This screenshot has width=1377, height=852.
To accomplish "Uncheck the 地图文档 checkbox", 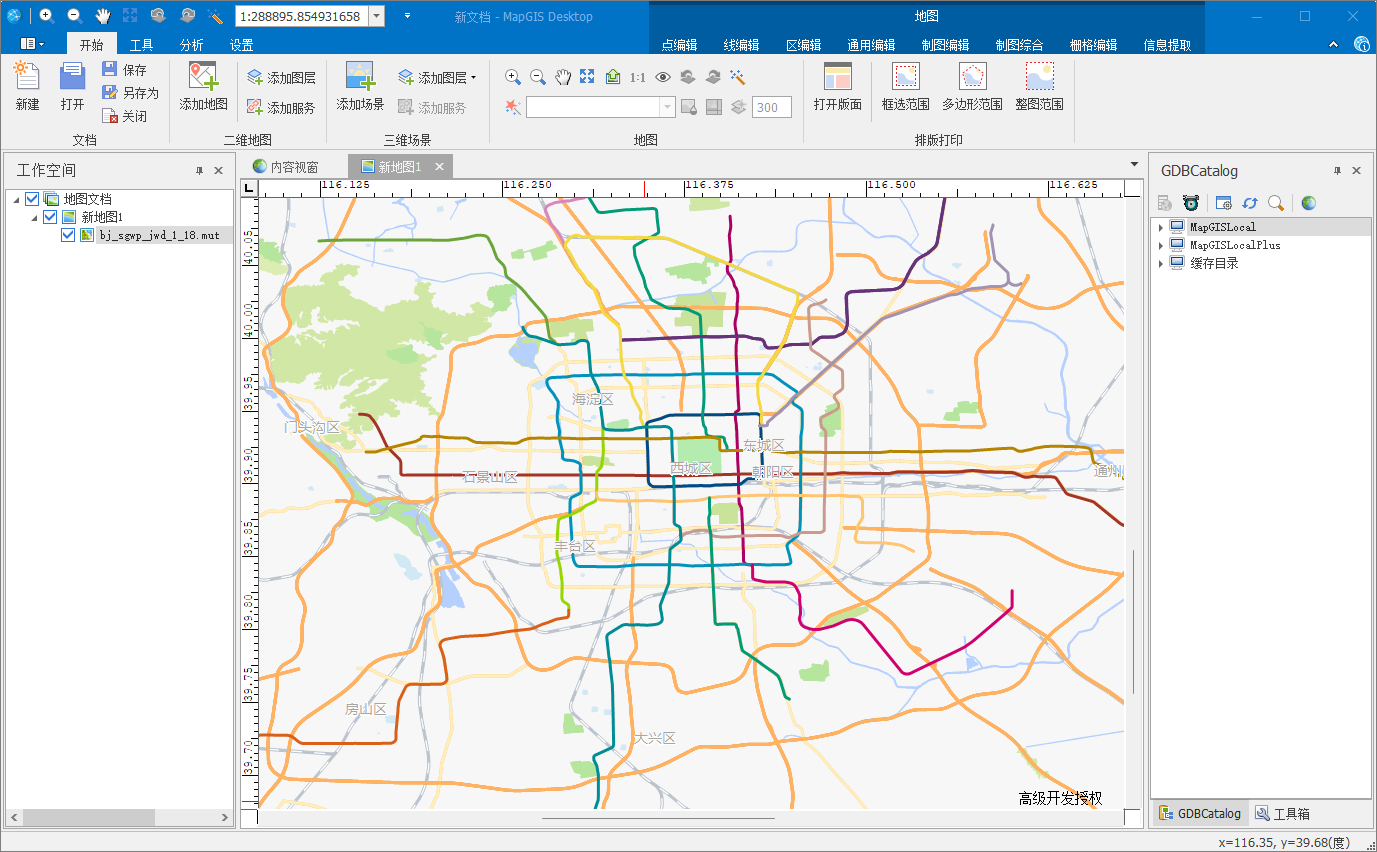I will tap(32, 199).
